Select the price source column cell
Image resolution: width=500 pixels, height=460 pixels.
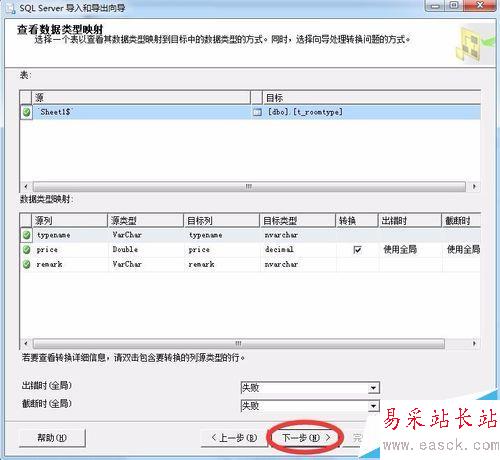(x=70, y=250)
